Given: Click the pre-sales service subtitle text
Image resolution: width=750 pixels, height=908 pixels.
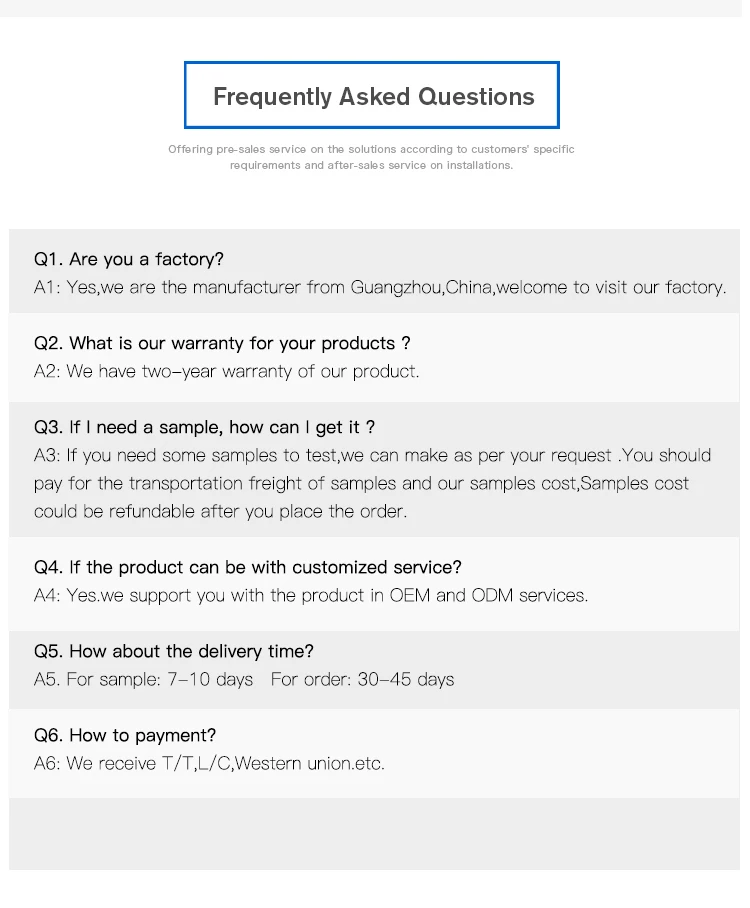Looking at the screenshot, I should click(371, 149).
